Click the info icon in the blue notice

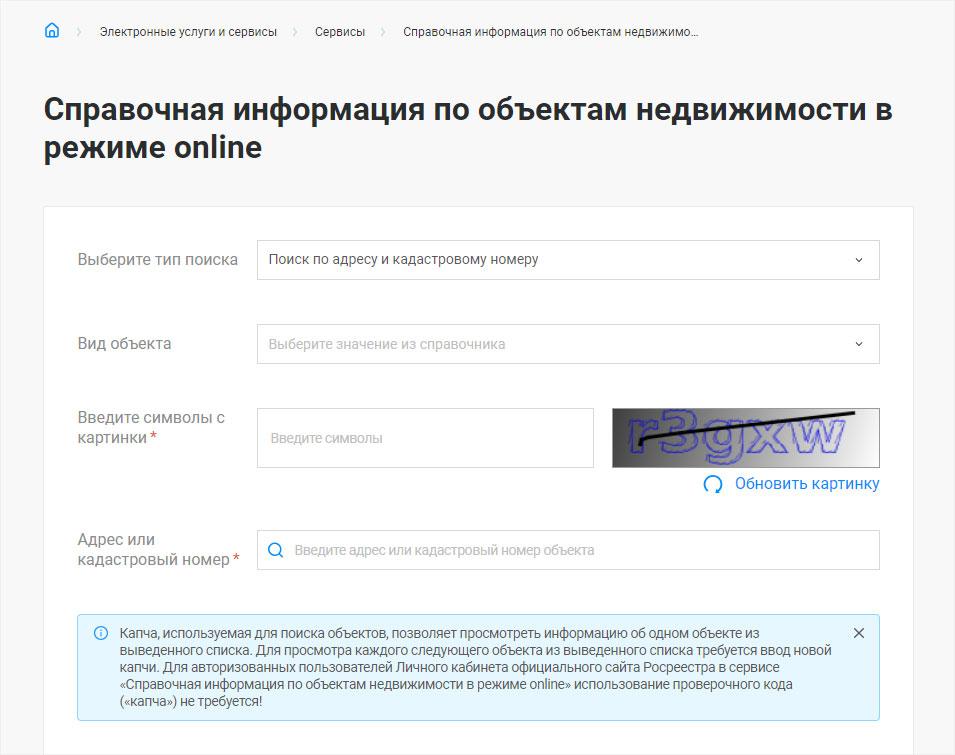[100, 633]
